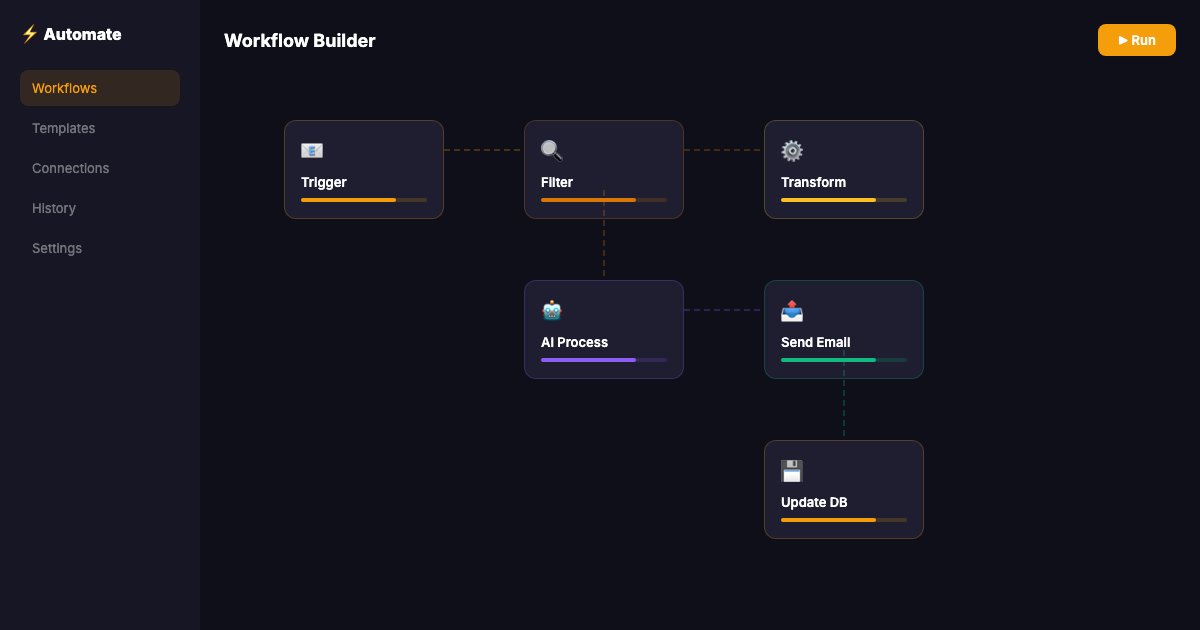Viewport: 1200px width, 630px height.
Task: Click the envelope icon on Trigger node
Action: pyautogui.click(x=312, y=151)
